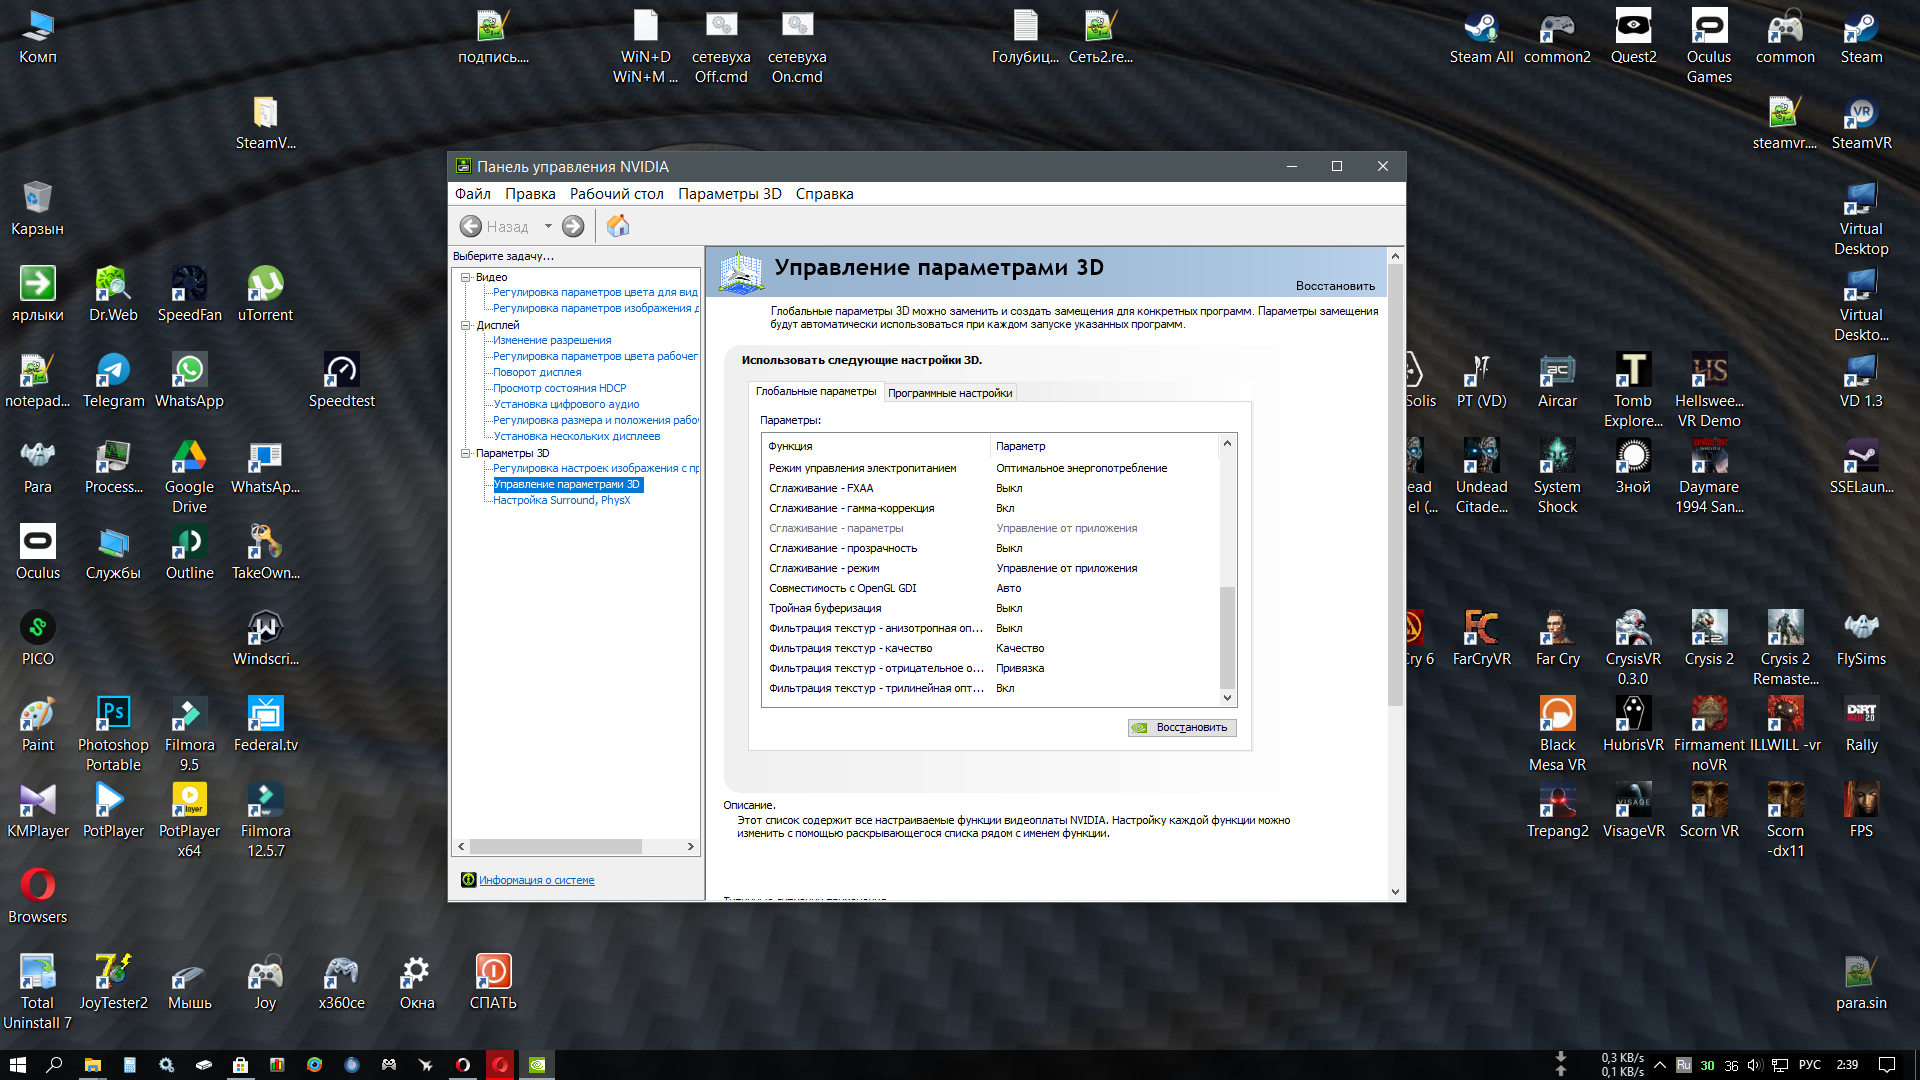Open Quest2 desktop icon
The width and height of the screenshot is (1920, 1080).
click(1633, 37)
